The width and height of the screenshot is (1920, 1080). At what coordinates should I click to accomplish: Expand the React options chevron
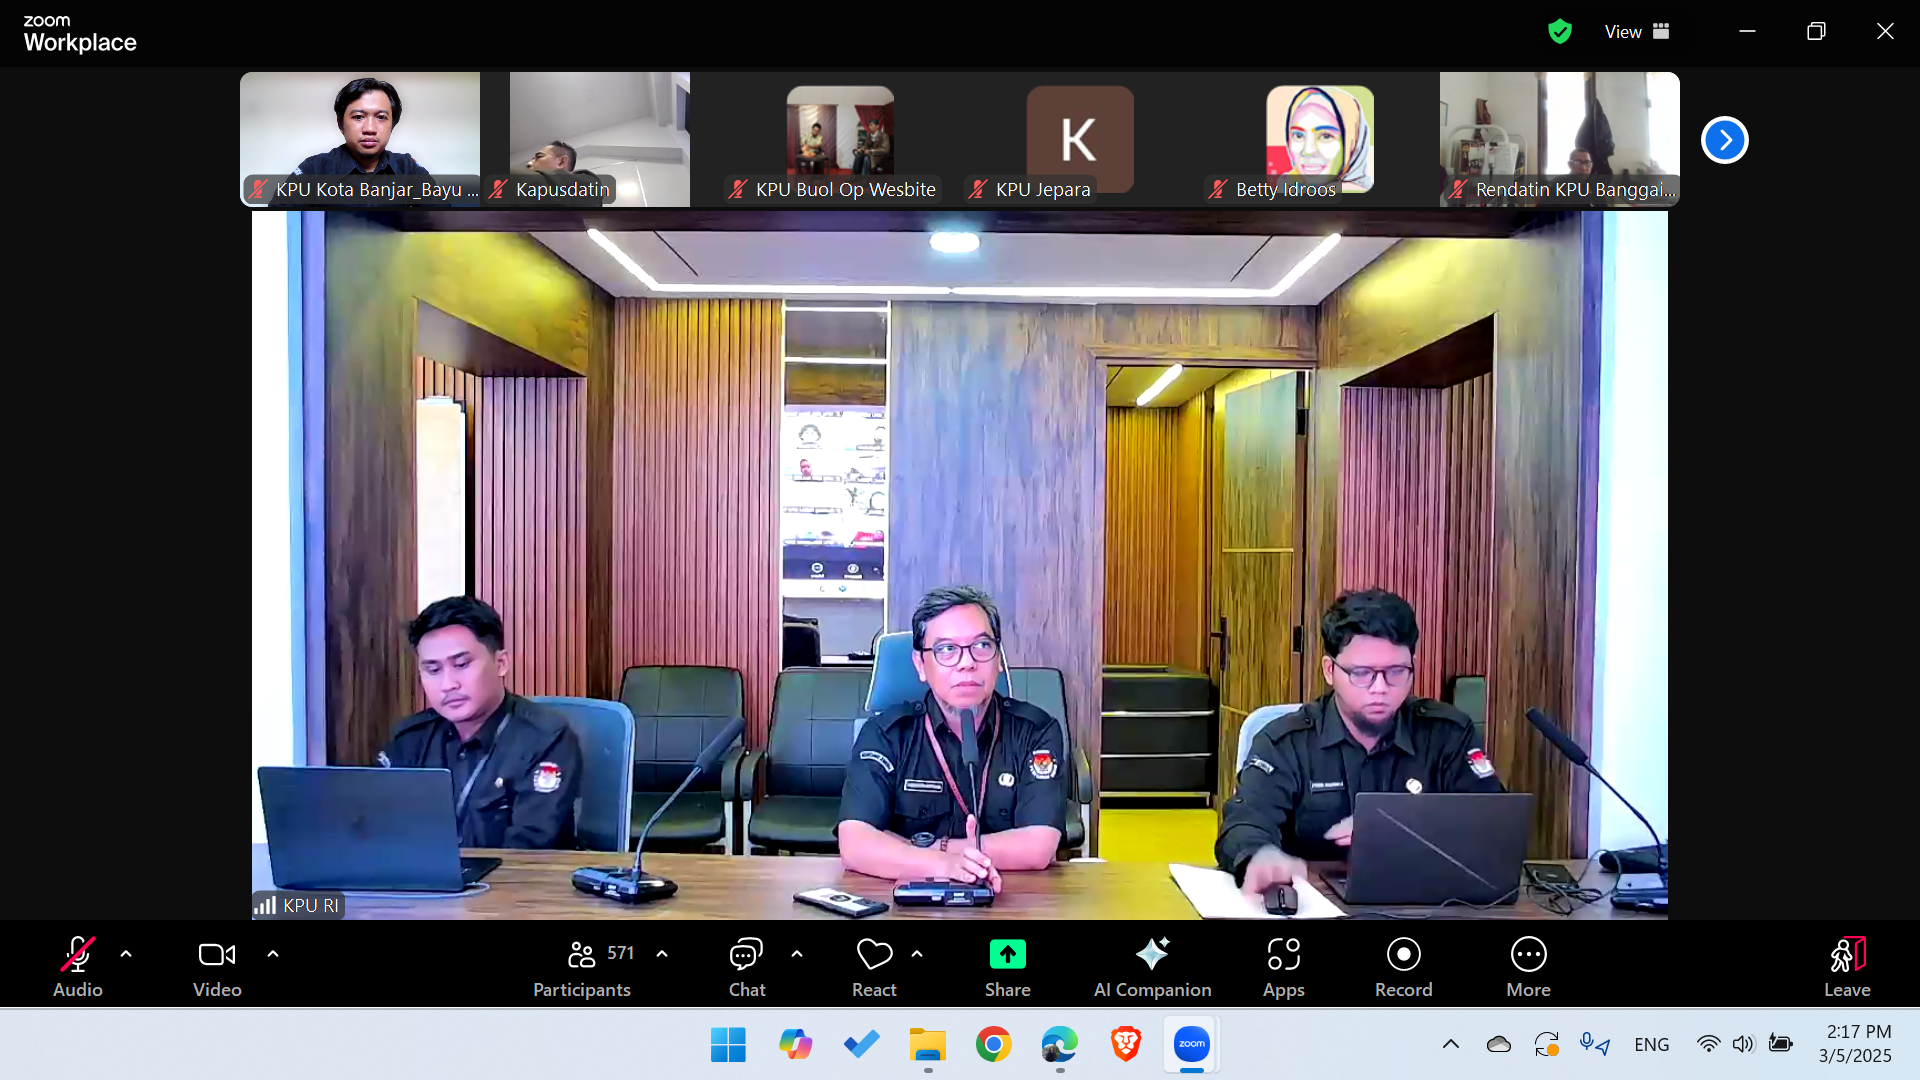[917, 954]
